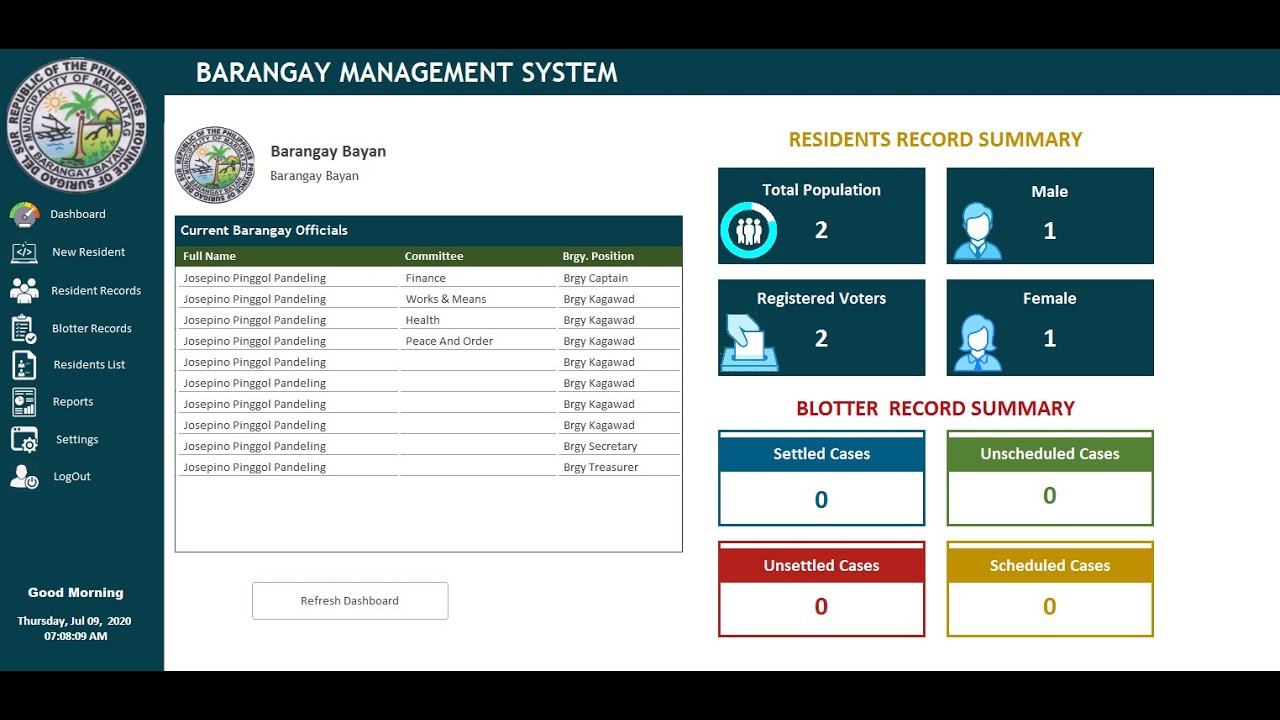Click the LogOut user icon
Screen dimensions: 1280x720
click(x=24, y=477)
